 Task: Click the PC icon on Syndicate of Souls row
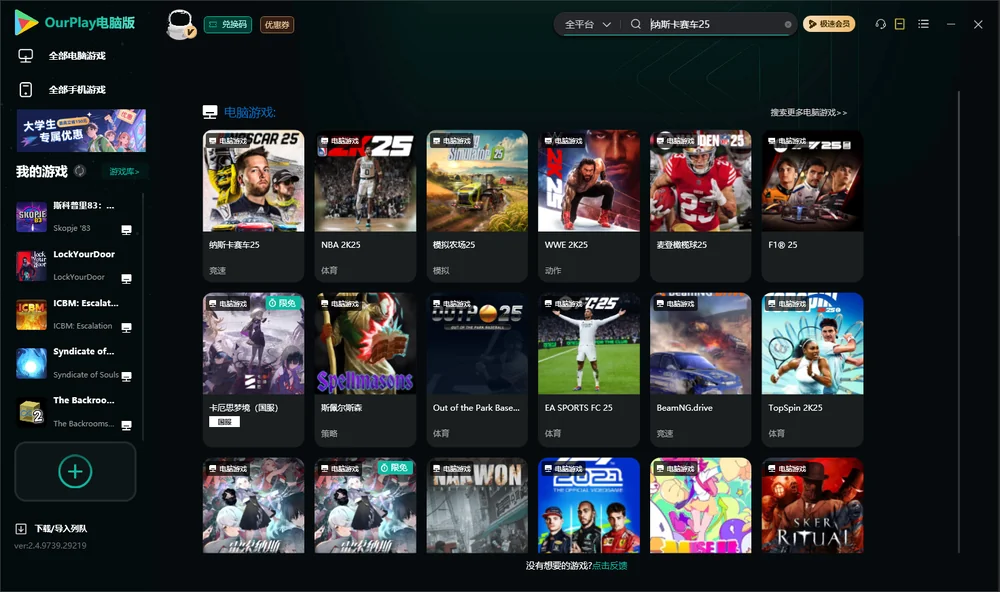(x=126, y=376)
